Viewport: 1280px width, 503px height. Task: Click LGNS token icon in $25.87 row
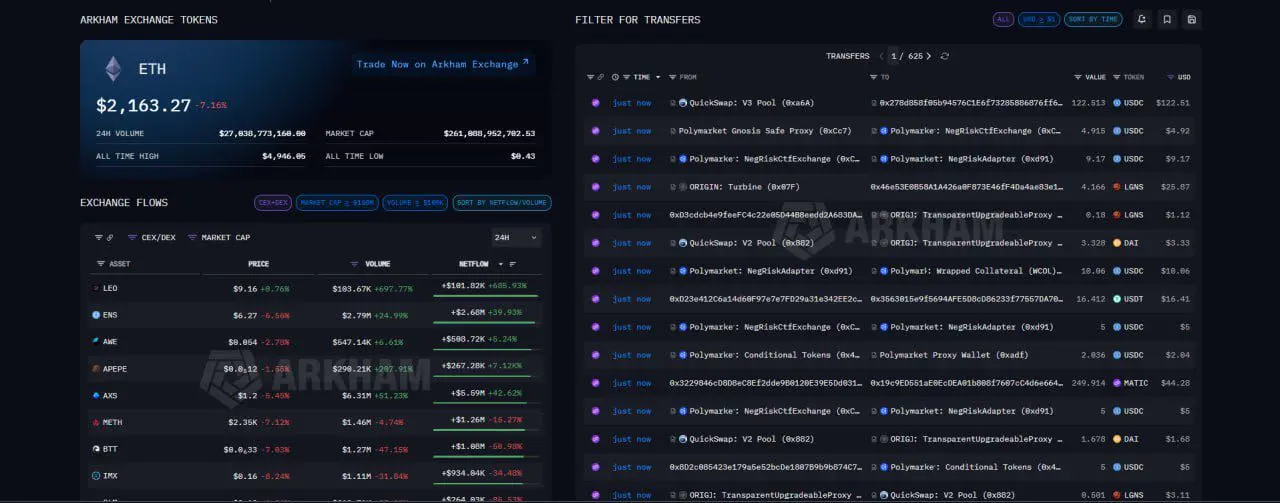[1117, 187]
